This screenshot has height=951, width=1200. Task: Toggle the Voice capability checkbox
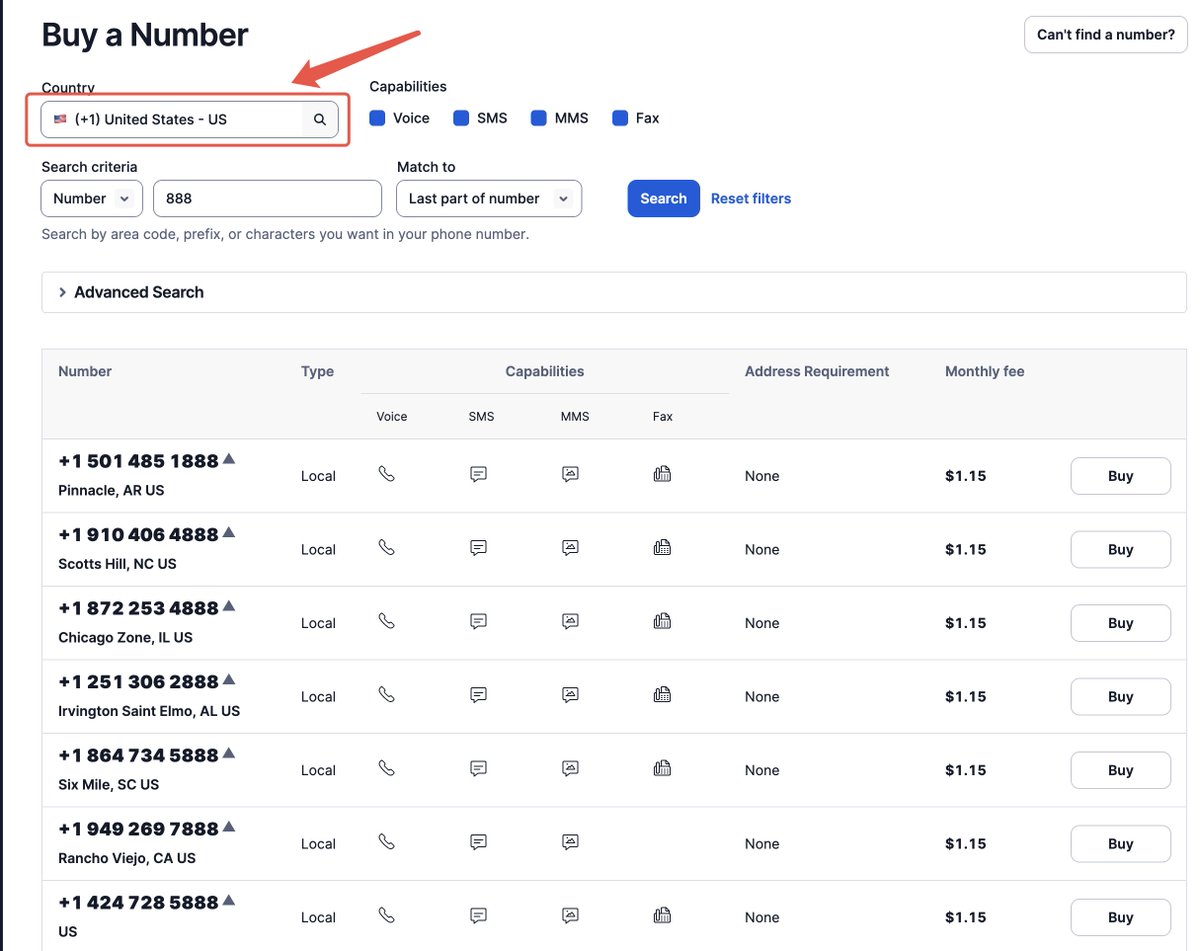click(x=378, y=118)
